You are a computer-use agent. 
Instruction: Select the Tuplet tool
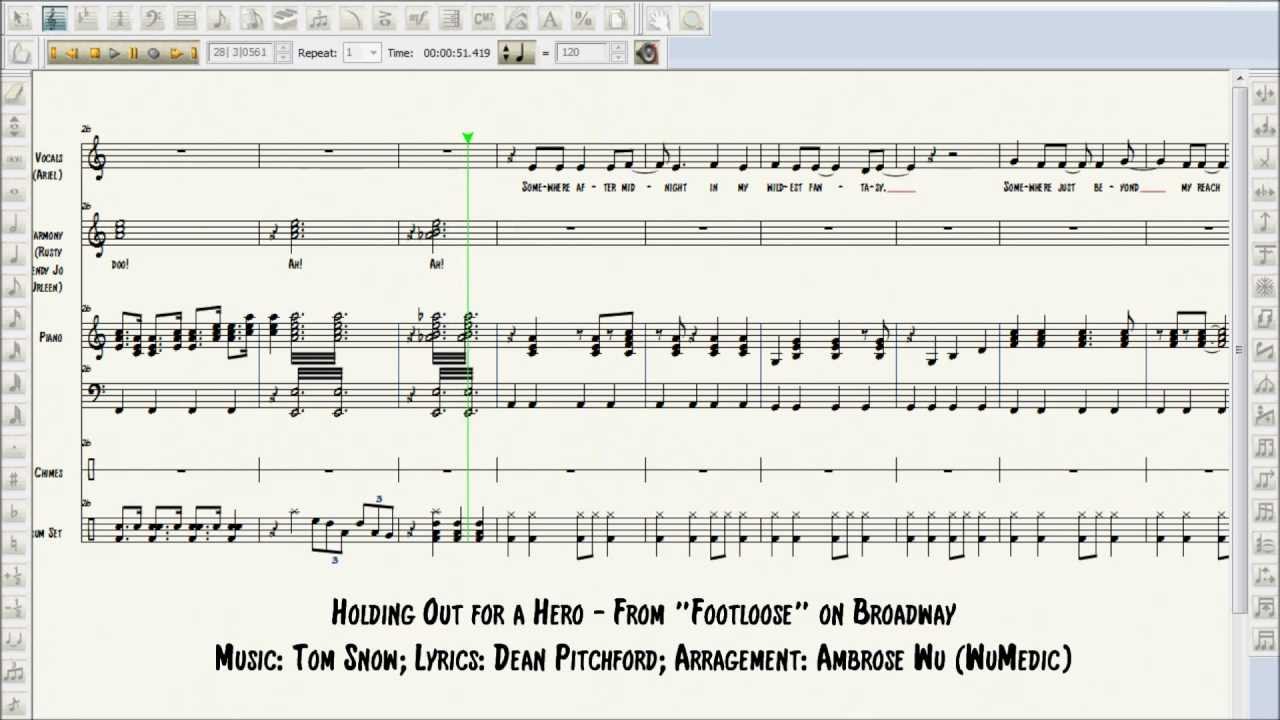318,19
